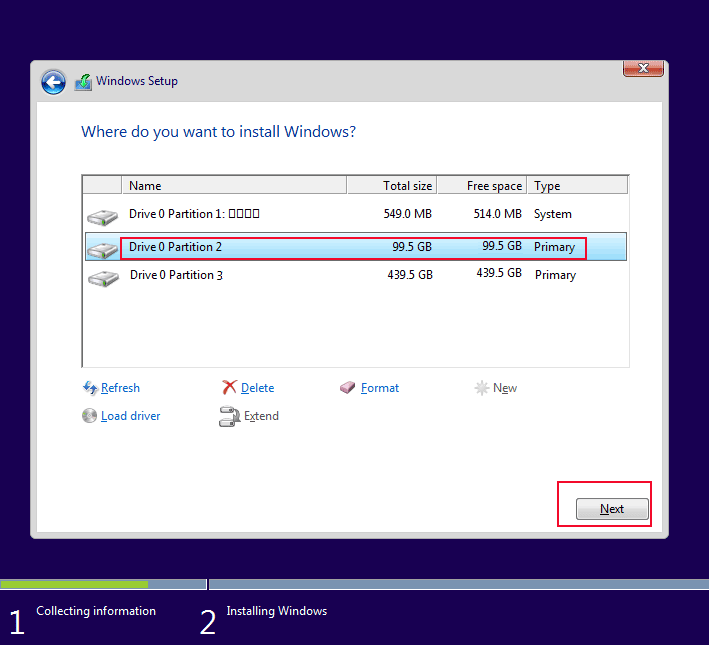The image size is (709, 645).
Task: Click the drive icon for Partition 3
Action: 104,278
